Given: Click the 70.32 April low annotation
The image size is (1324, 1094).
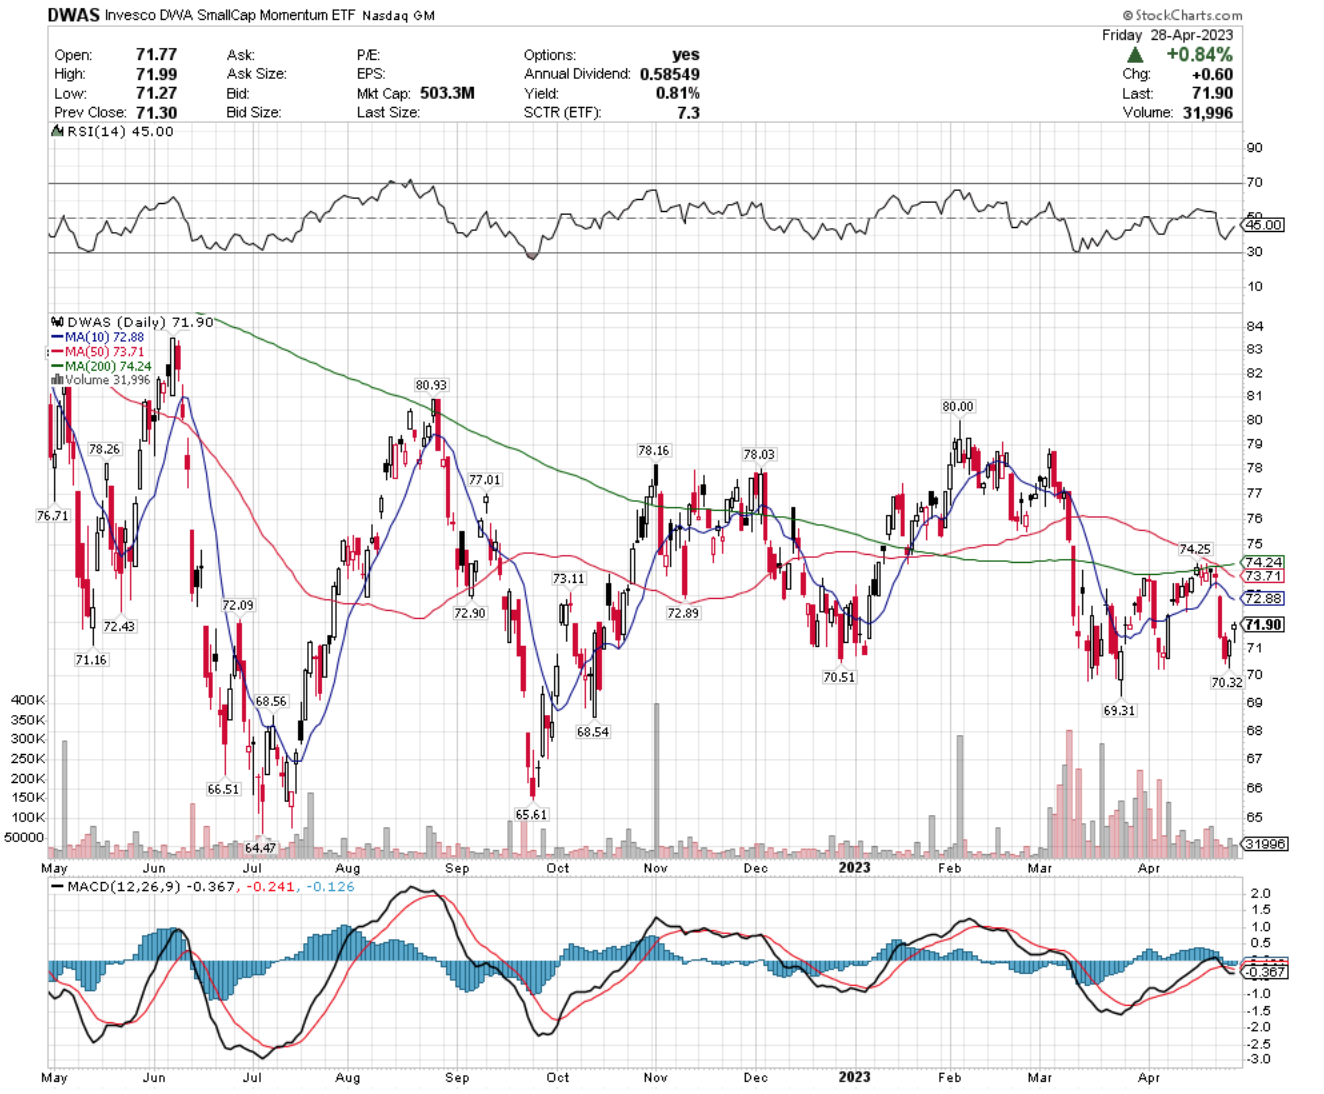Looking at the screenshot, I should pos(1227,682).
